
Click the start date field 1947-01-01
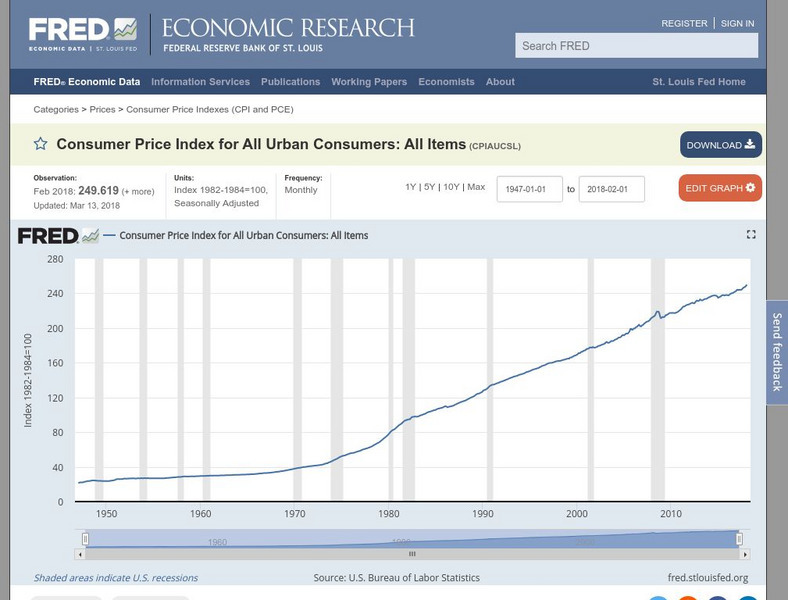[530, 189]
